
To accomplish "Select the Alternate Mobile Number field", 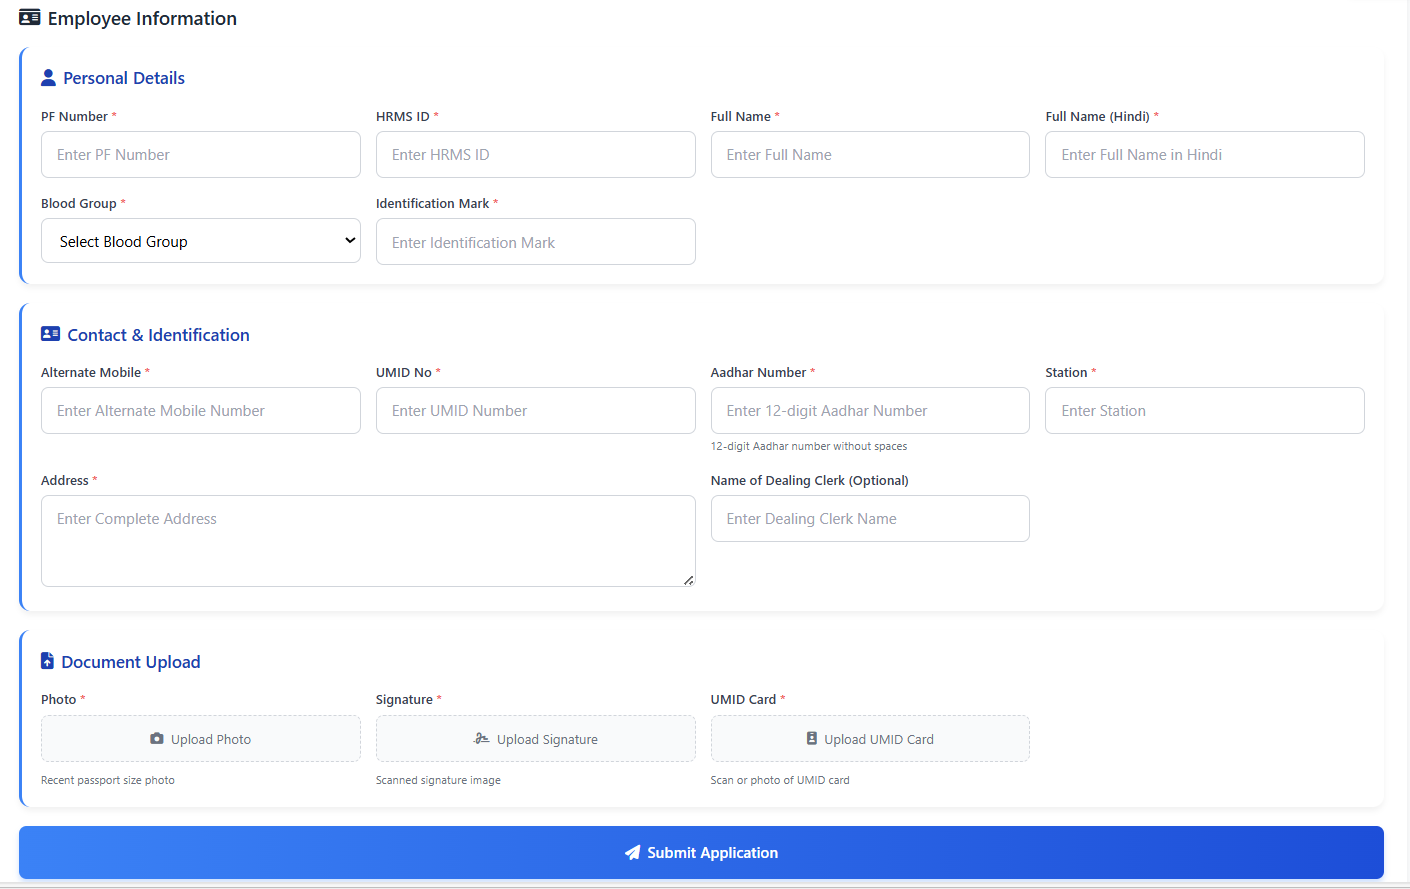I will 201,411.
